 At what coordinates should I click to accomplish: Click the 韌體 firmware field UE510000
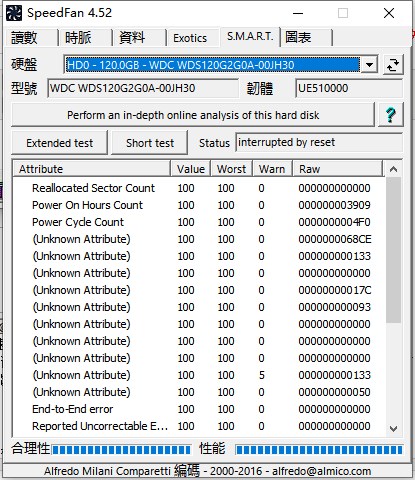pos(349,88)
